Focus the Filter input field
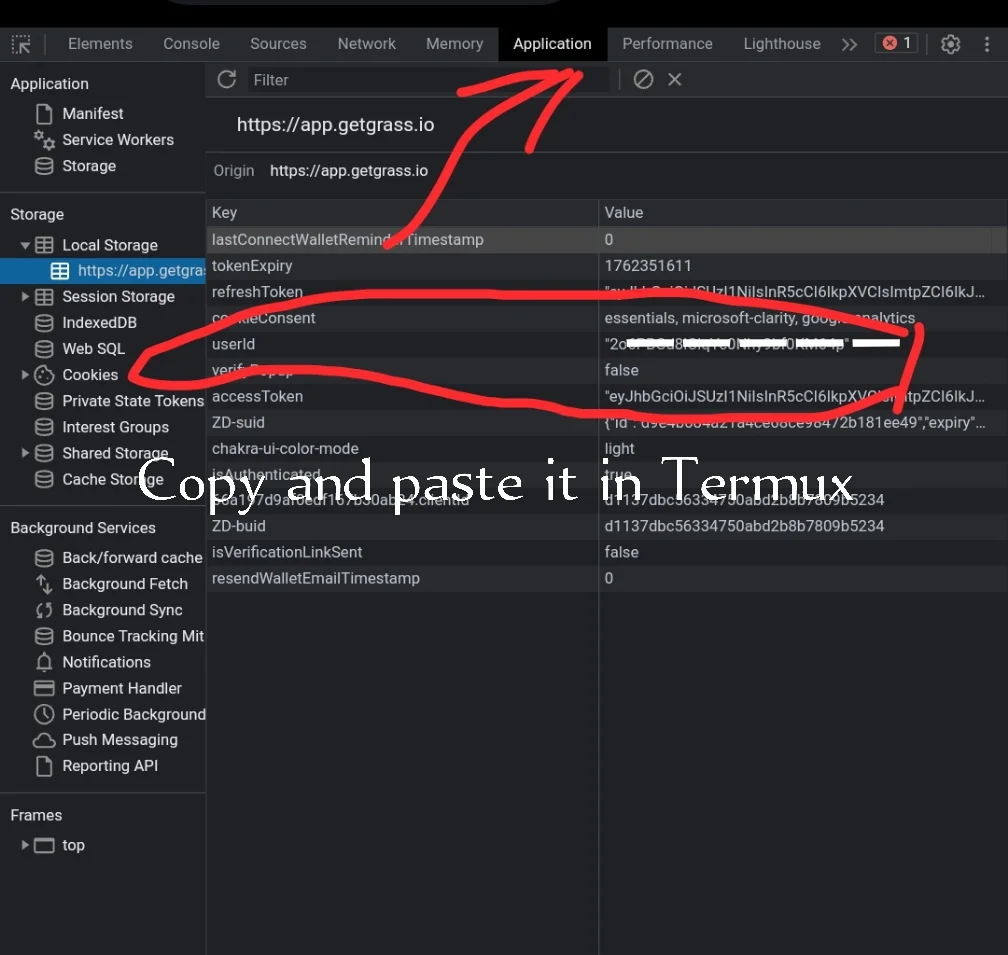The height and width of the screenshot is (955, 1008). 428,80
